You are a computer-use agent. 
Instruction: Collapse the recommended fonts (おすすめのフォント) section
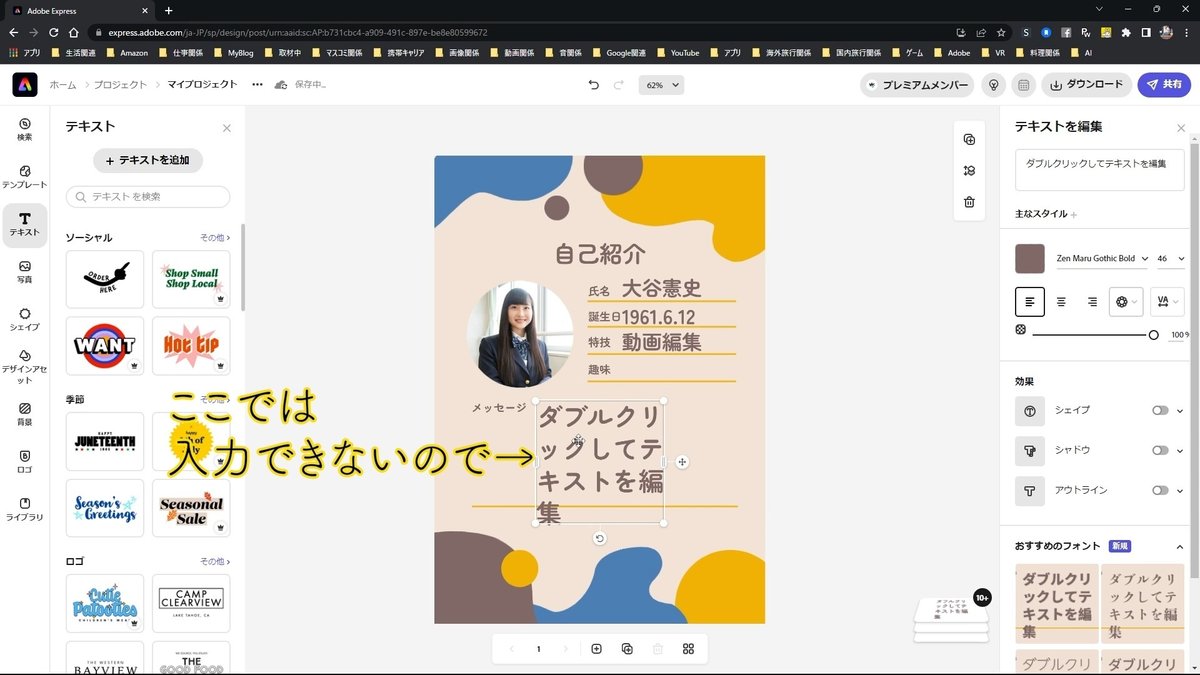pos(1180,547)
